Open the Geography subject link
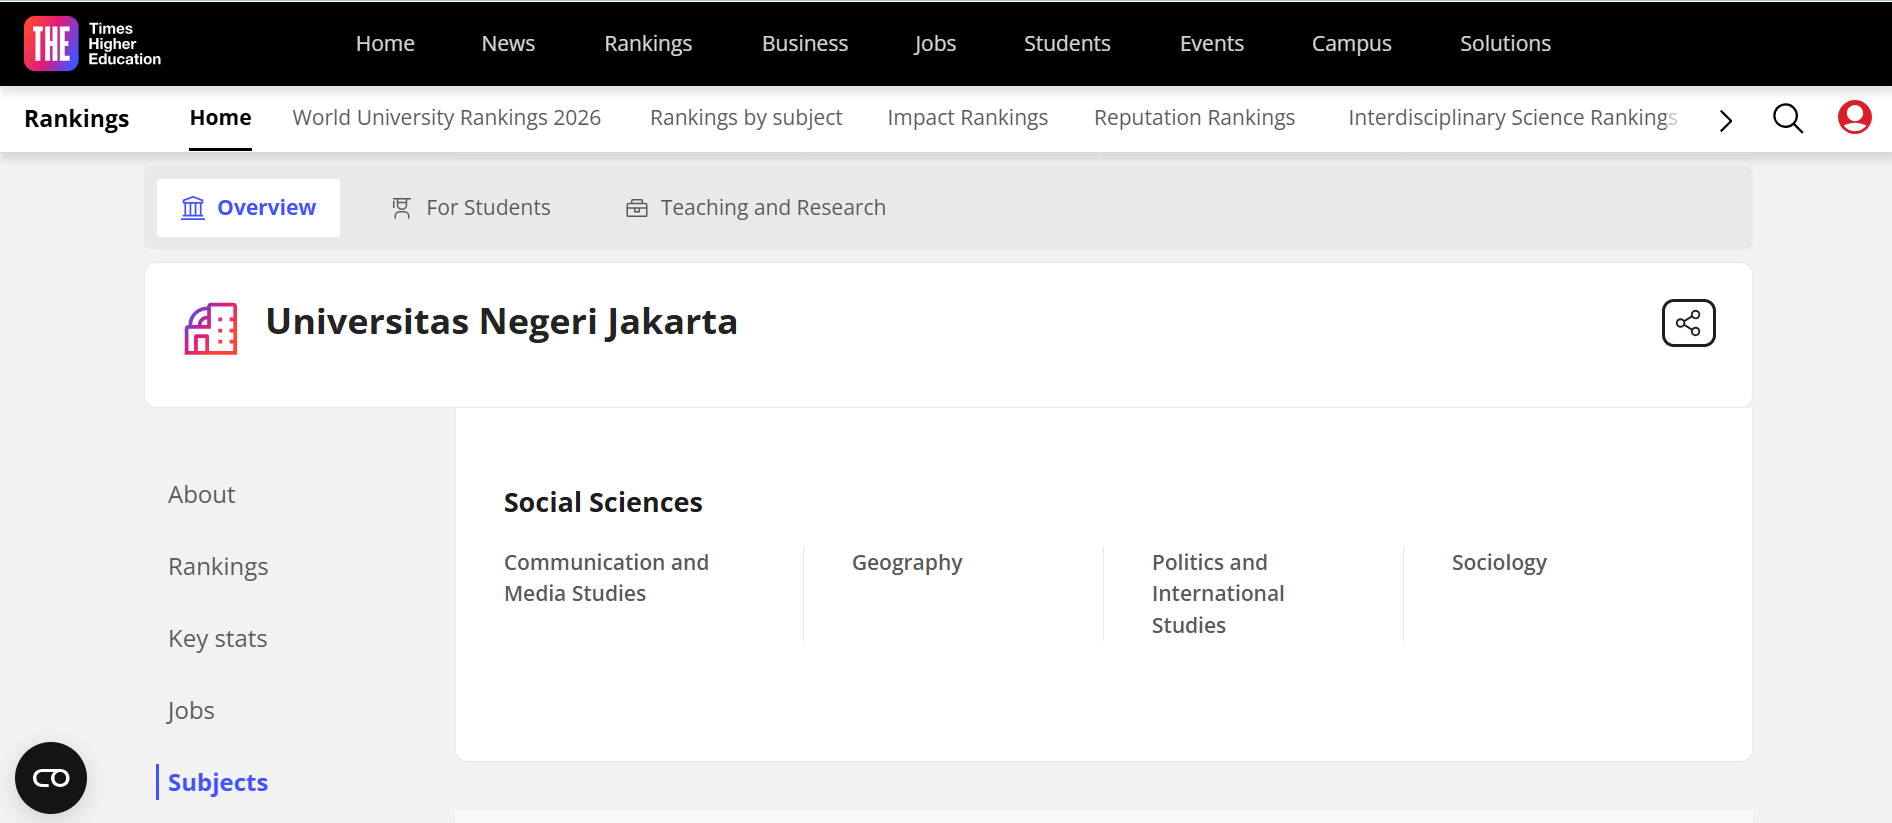Viewport: 1892px width, 823px height. pos(907,563)
